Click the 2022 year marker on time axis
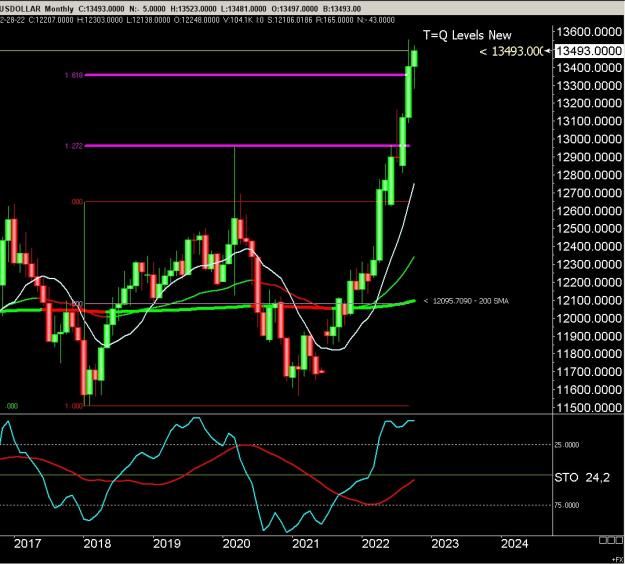 (375, 544)
